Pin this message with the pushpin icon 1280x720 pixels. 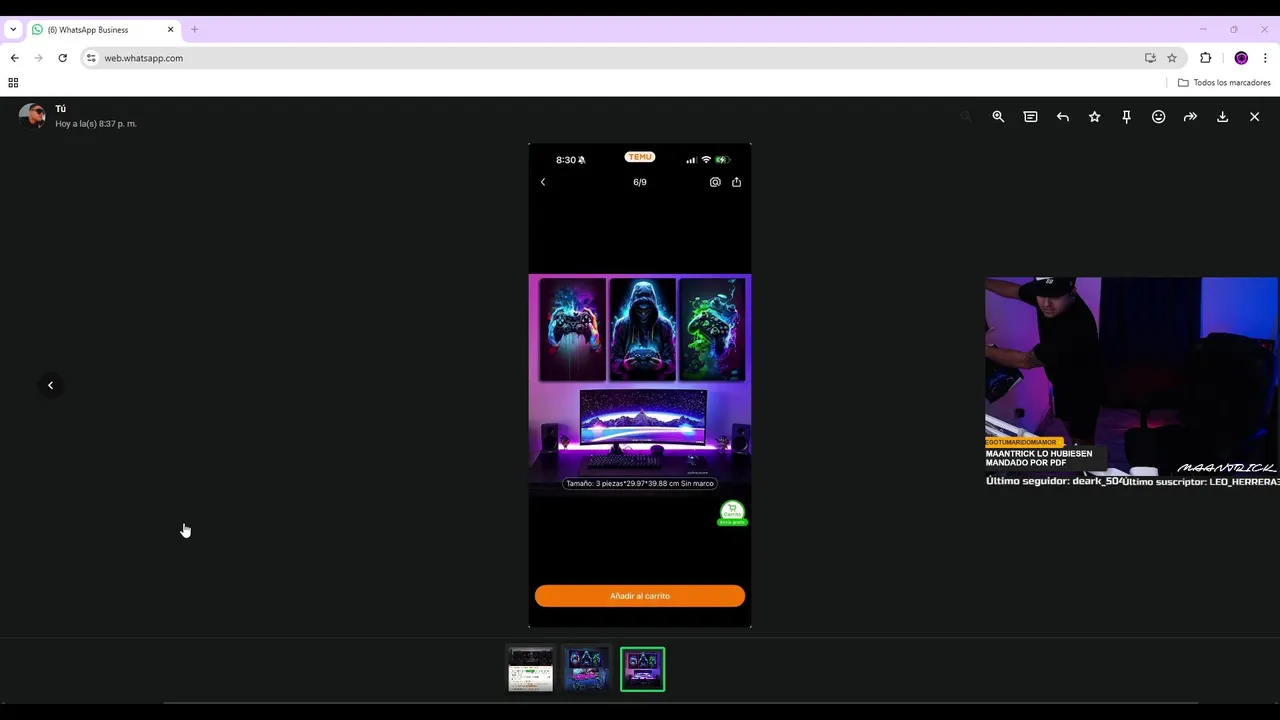point(1126,117)
